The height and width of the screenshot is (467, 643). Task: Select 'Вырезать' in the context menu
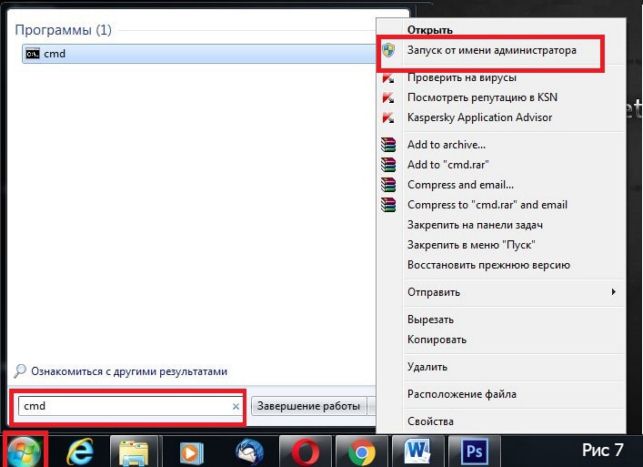pos(430,319)
